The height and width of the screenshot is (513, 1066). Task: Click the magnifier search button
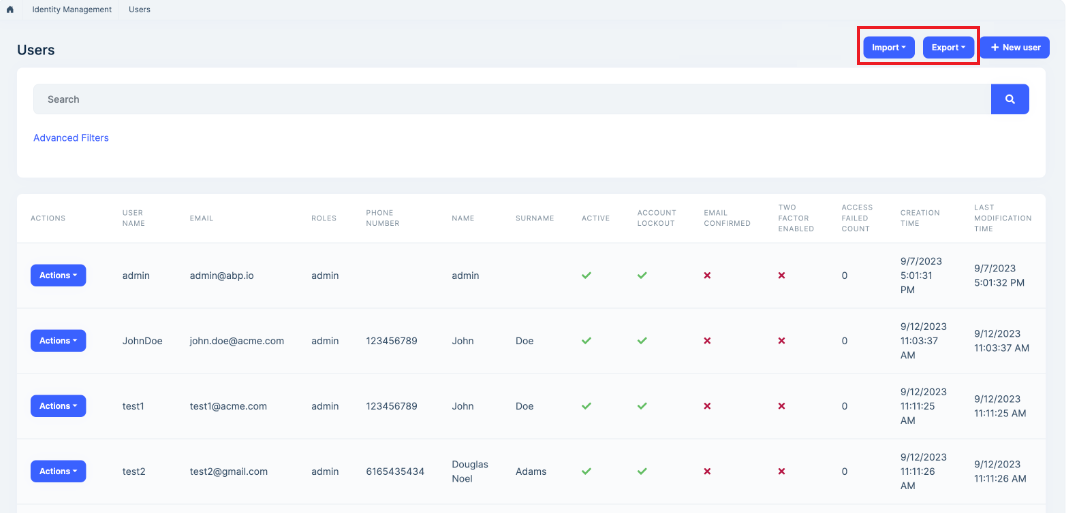[x=1009, y=99]
